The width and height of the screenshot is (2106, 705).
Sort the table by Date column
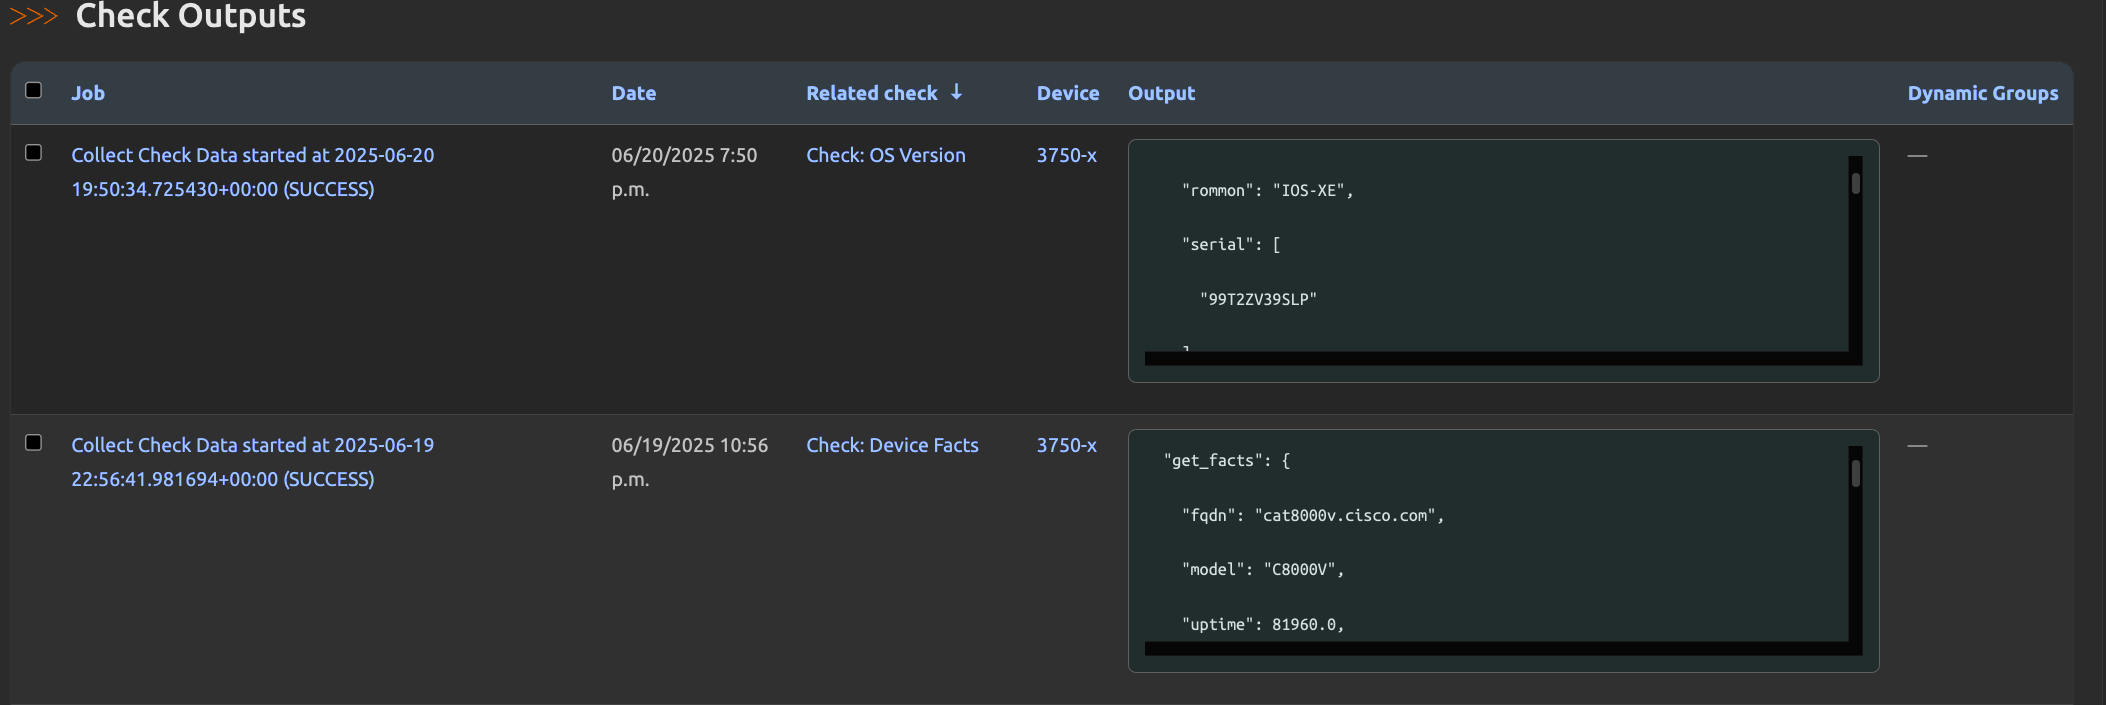[x=633, y=93]
